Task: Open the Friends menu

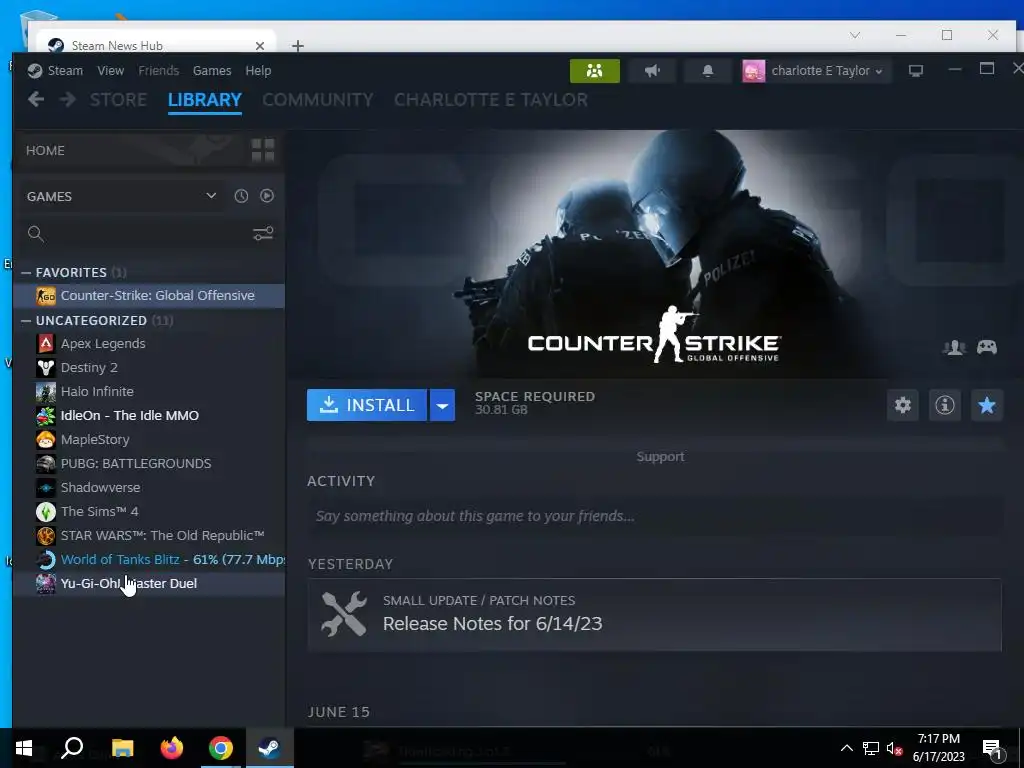Action: [159, 71]
